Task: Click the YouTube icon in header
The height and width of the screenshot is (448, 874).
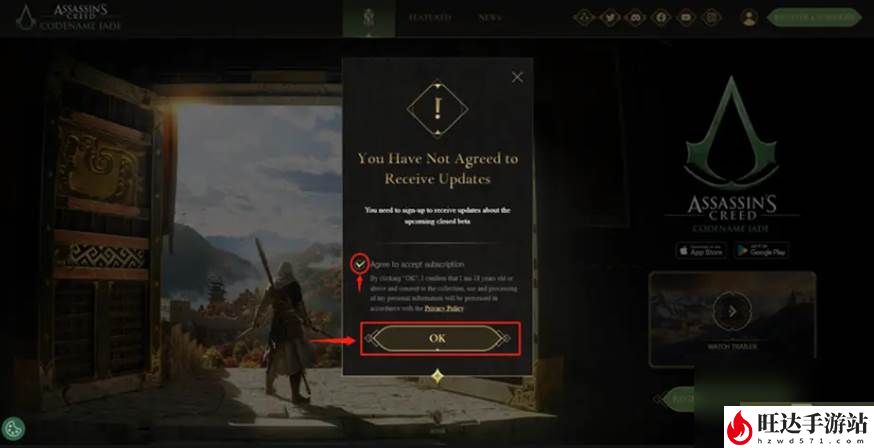Action: 686,18
